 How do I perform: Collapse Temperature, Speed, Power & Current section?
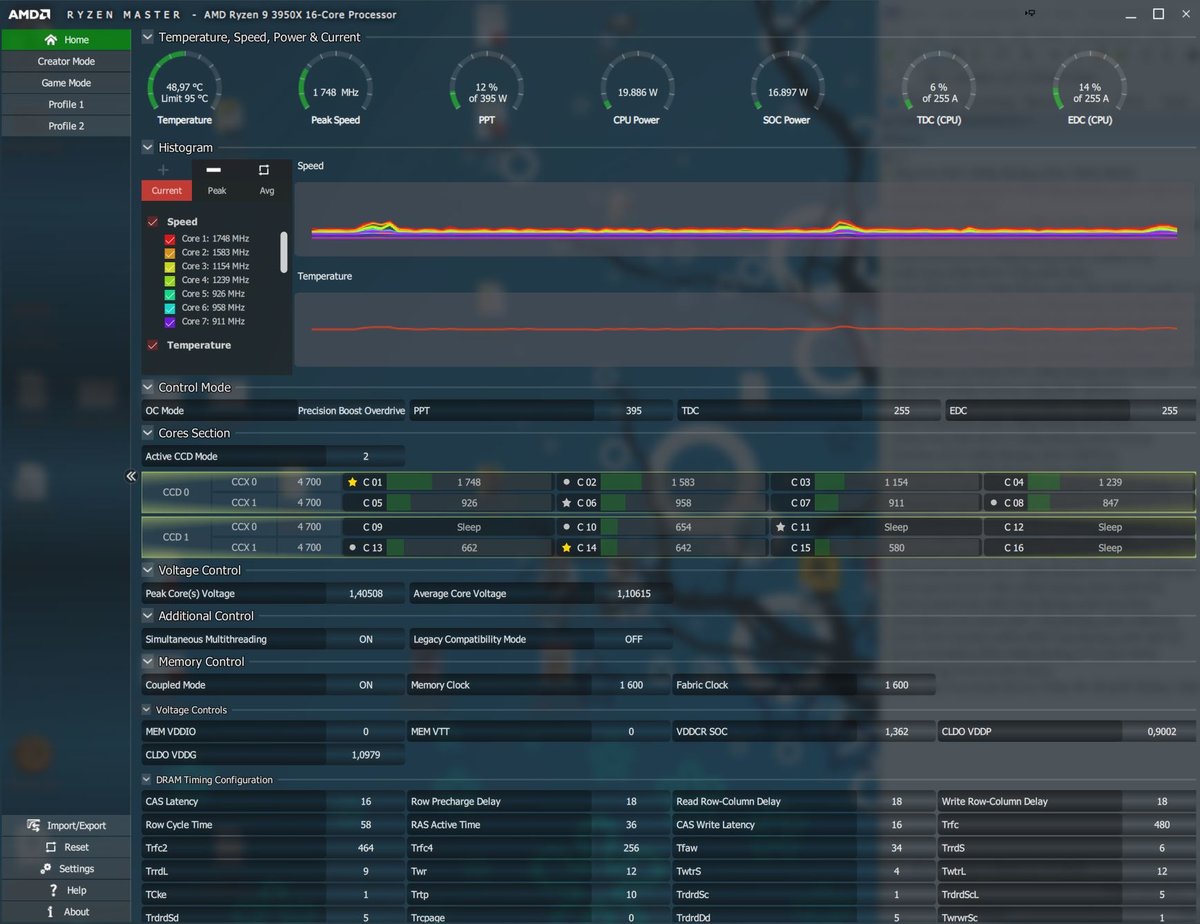pos(148,37)
